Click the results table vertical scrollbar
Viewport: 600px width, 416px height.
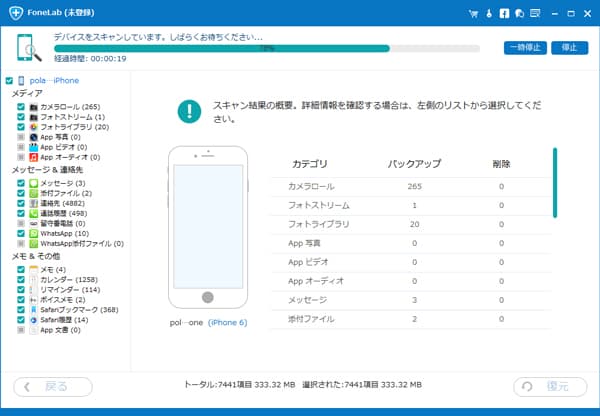[555, 183]
